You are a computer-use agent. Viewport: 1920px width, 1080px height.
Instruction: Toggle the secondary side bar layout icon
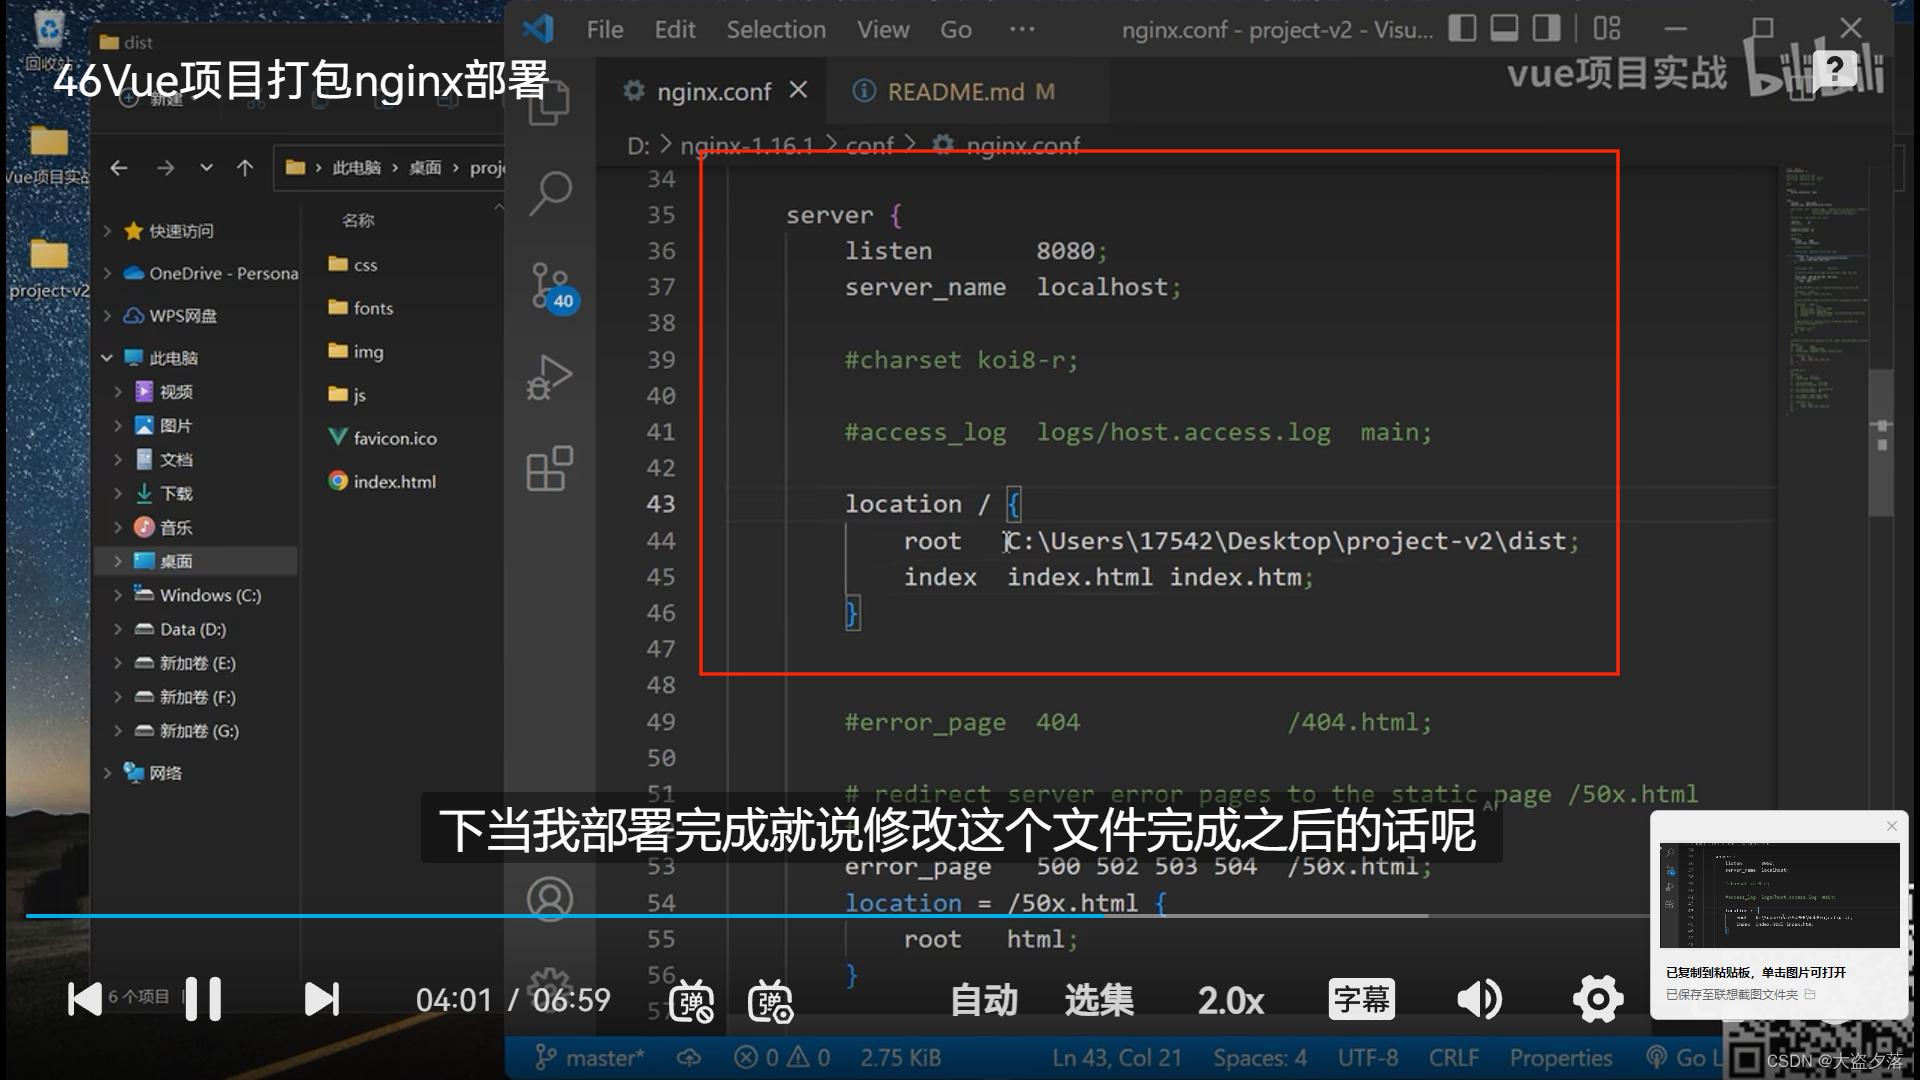1547,28
